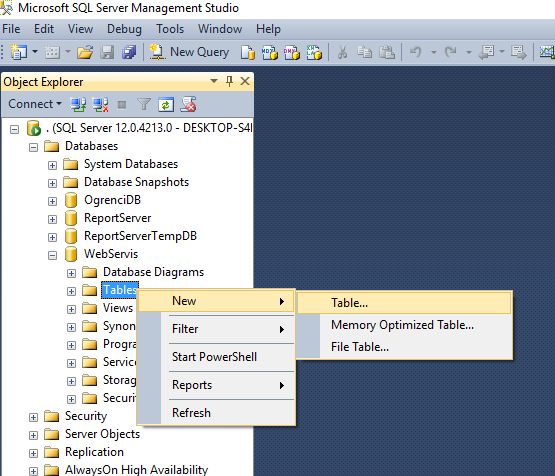Click the Disconnect server icon in Object Explorer

[x=100, y=105]
